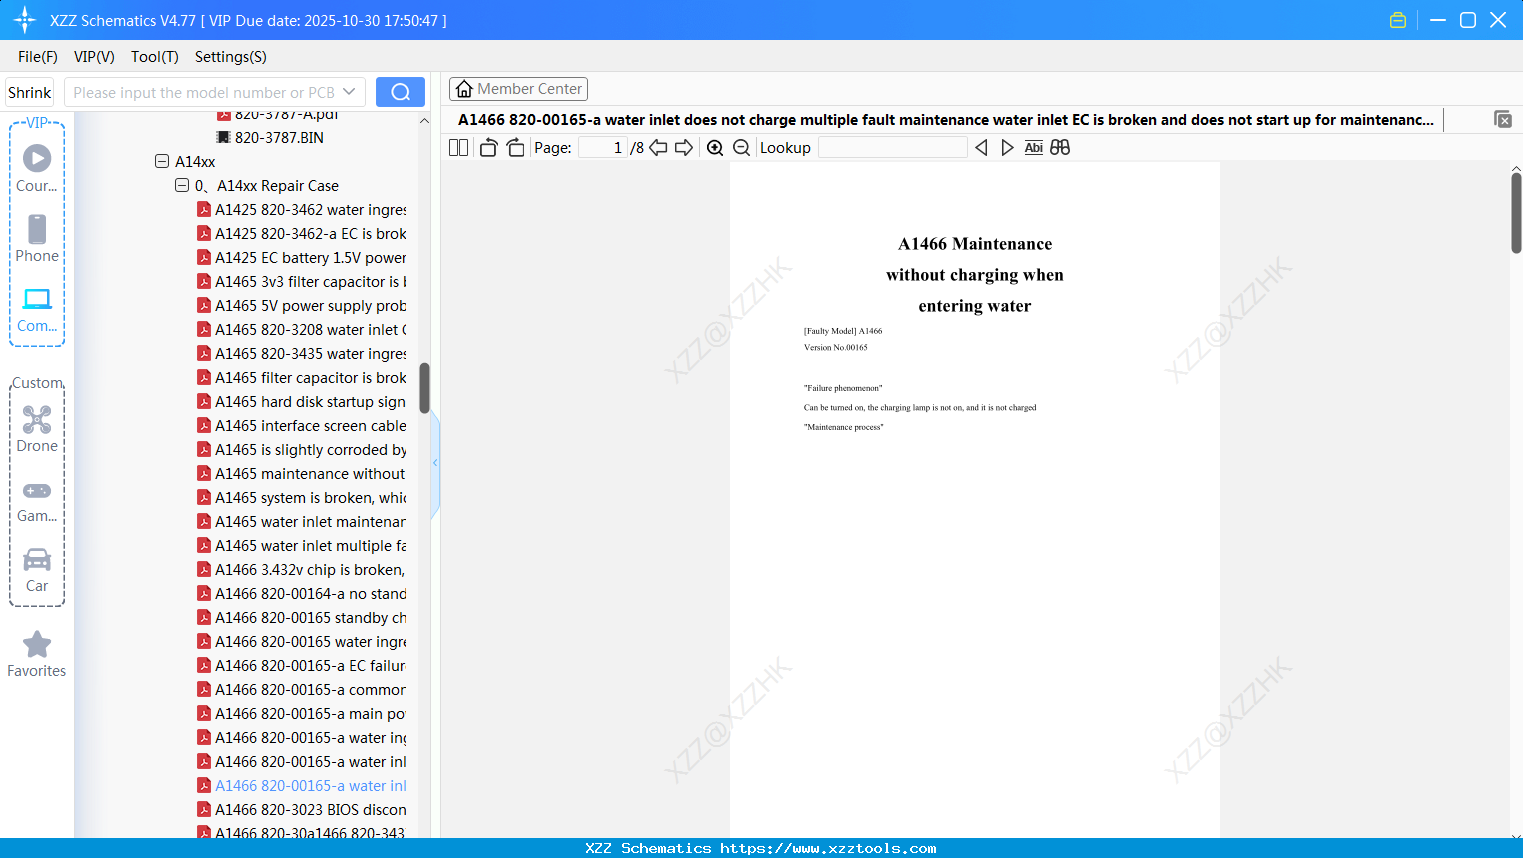
Task: Go to the previous page arrow
Action: tap(658, 148)
